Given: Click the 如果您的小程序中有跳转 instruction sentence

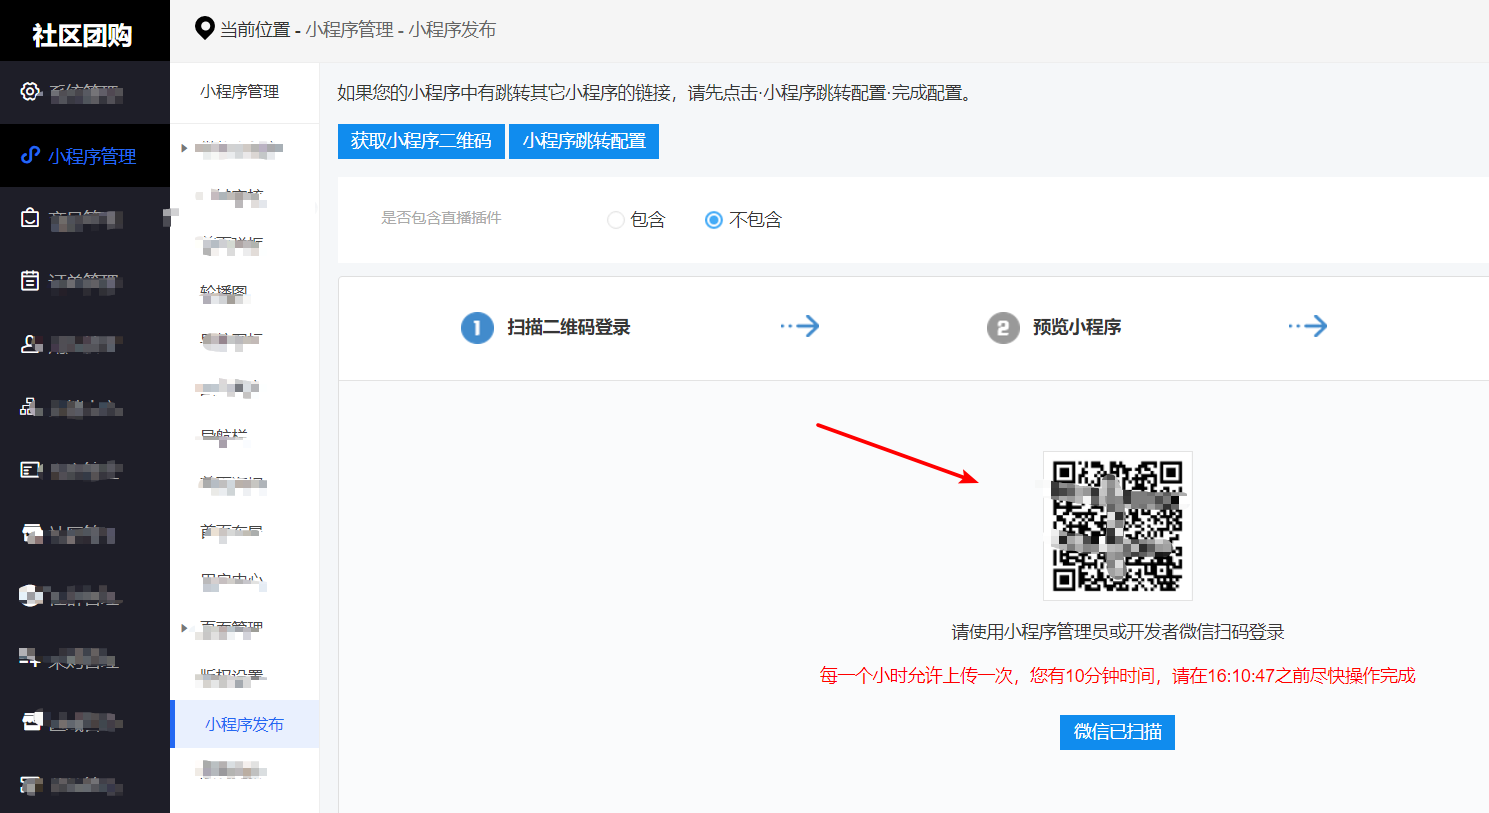Looking at the screenshot, I should click(x=655, y=93).
